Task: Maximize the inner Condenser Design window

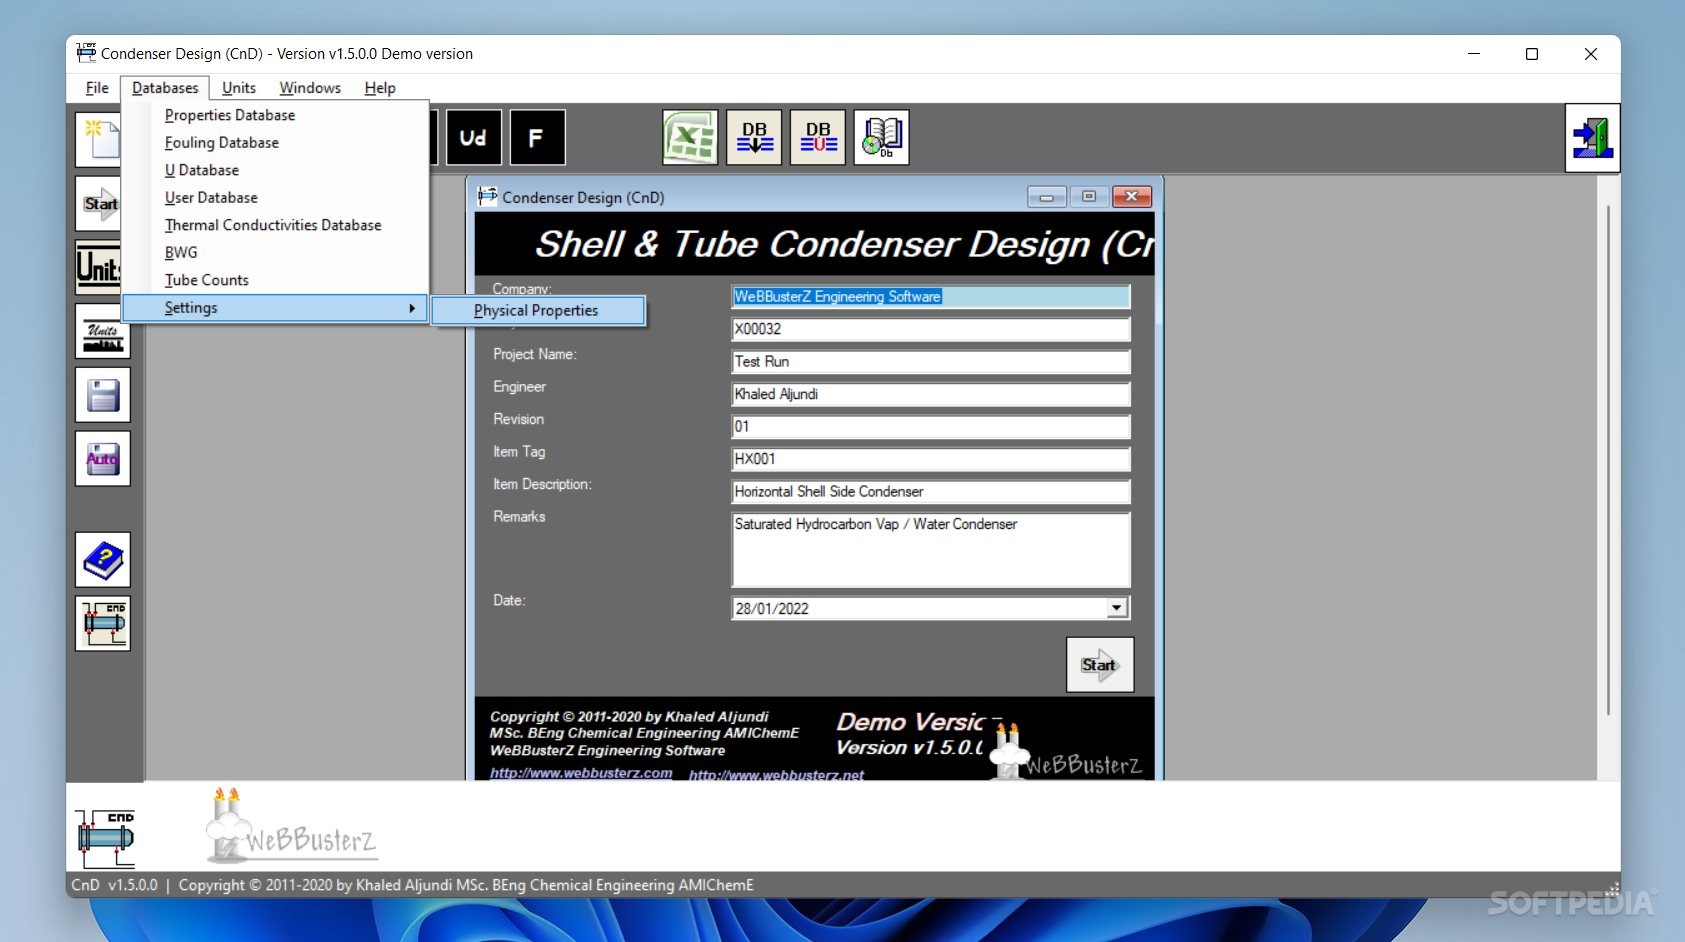Action: (1089, 197)
